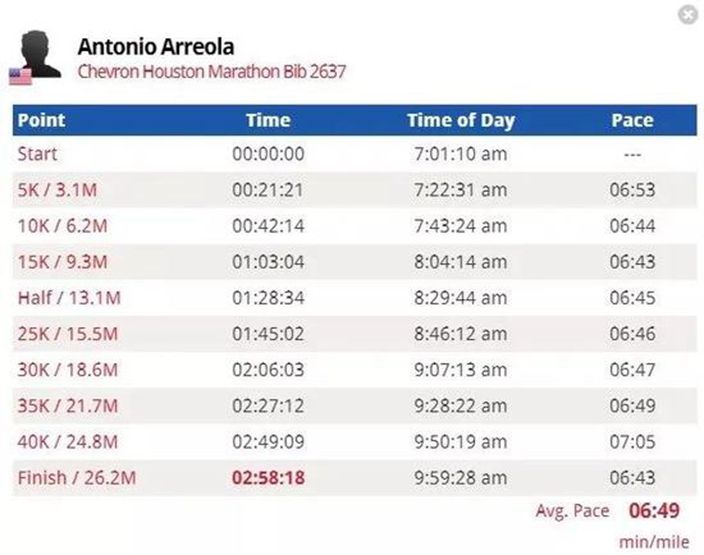Click the 15K / 9.3M split label
The image size is (704, 555).
click(x=62, y=262)
